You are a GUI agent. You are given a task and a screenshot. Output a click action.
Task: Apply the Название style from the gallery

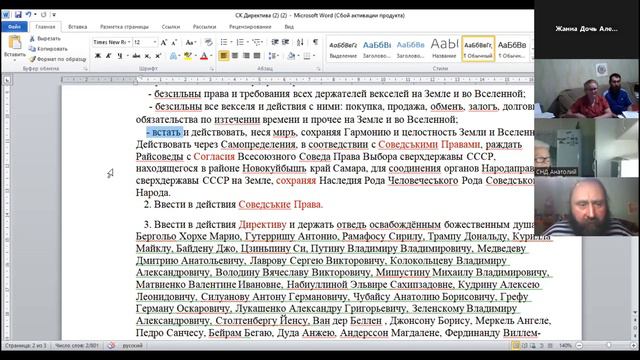click(x=444, y=49)
